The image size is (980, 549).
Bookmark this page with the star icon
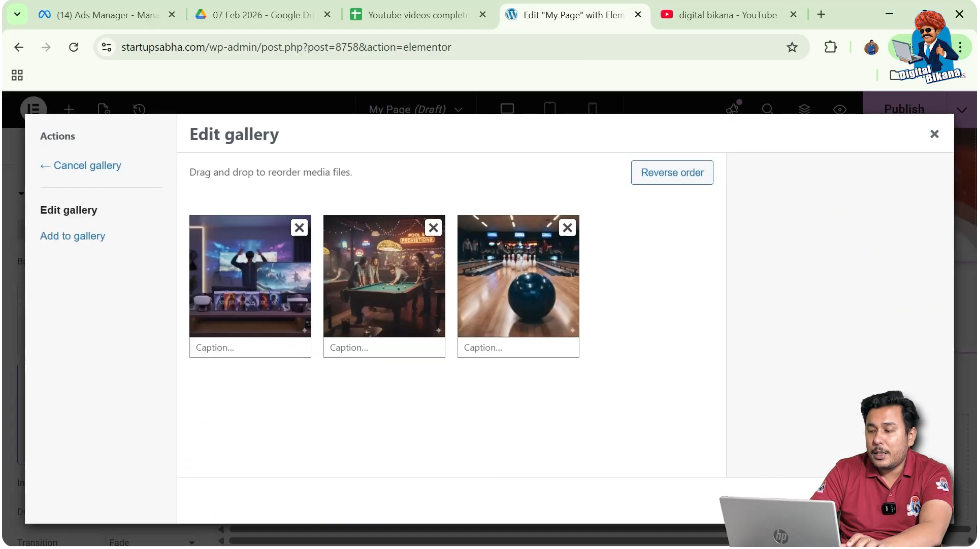(792, 47)
